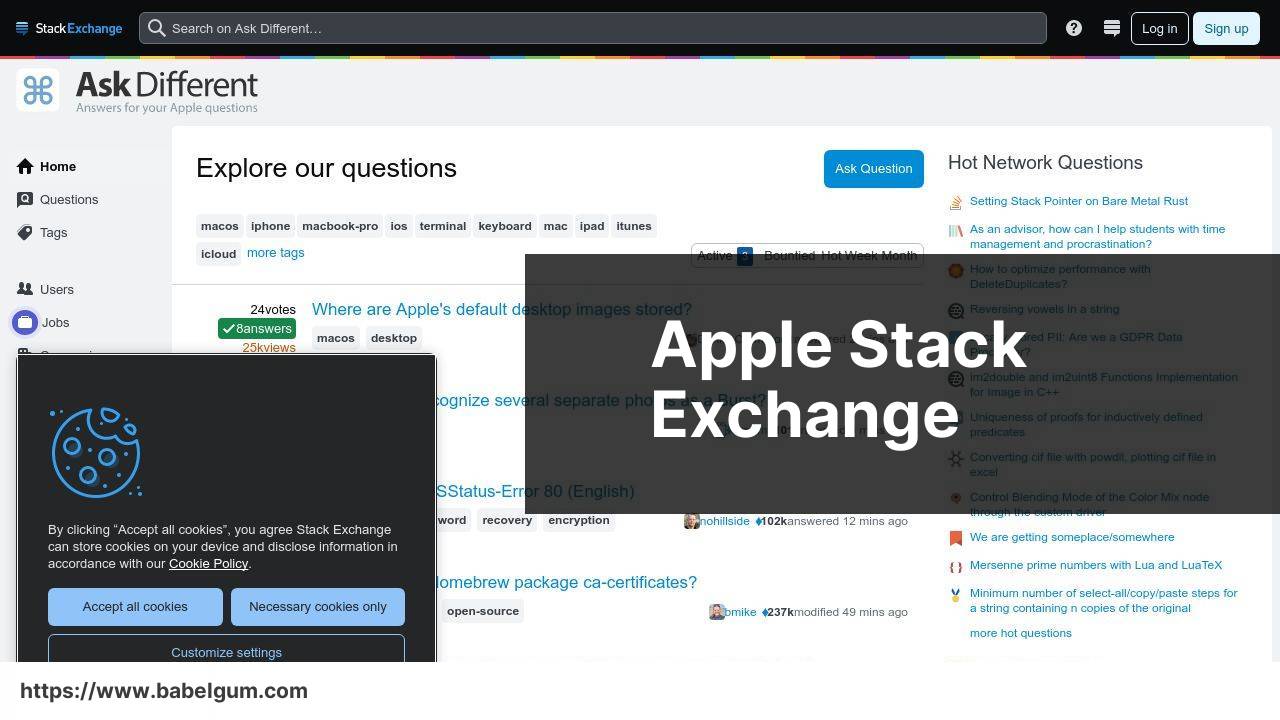Click nohillside's user avatar
This screenshot has height=720, width=1280.
691,521
